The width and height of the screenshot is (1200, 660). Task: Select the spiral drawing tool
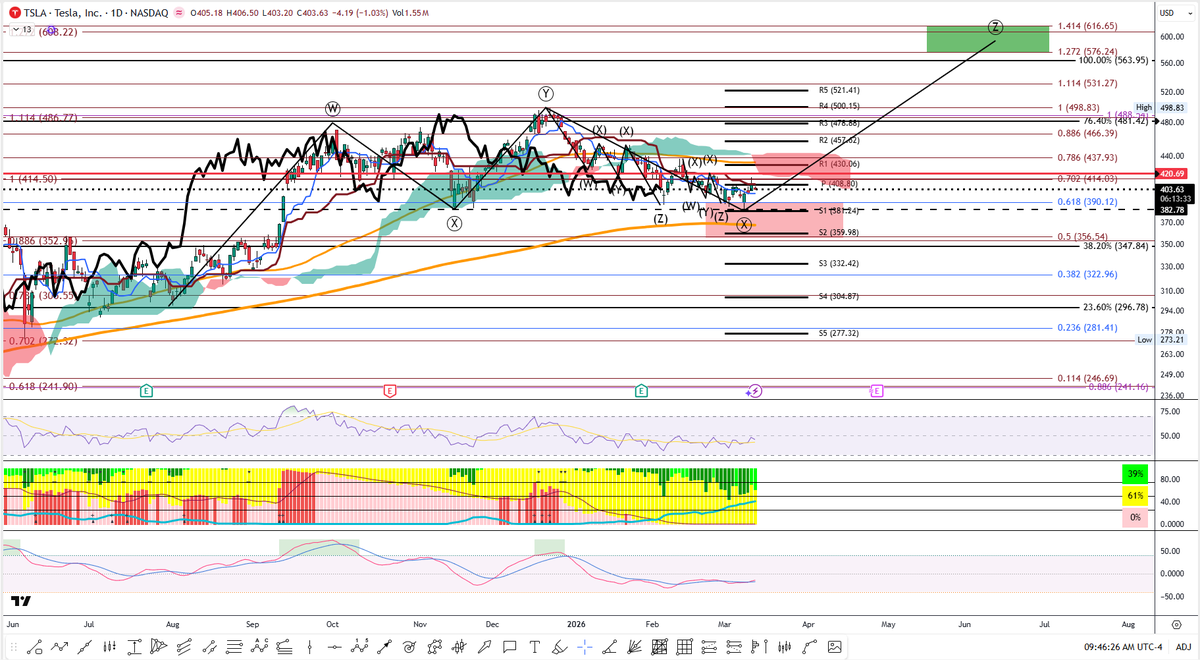410,647
